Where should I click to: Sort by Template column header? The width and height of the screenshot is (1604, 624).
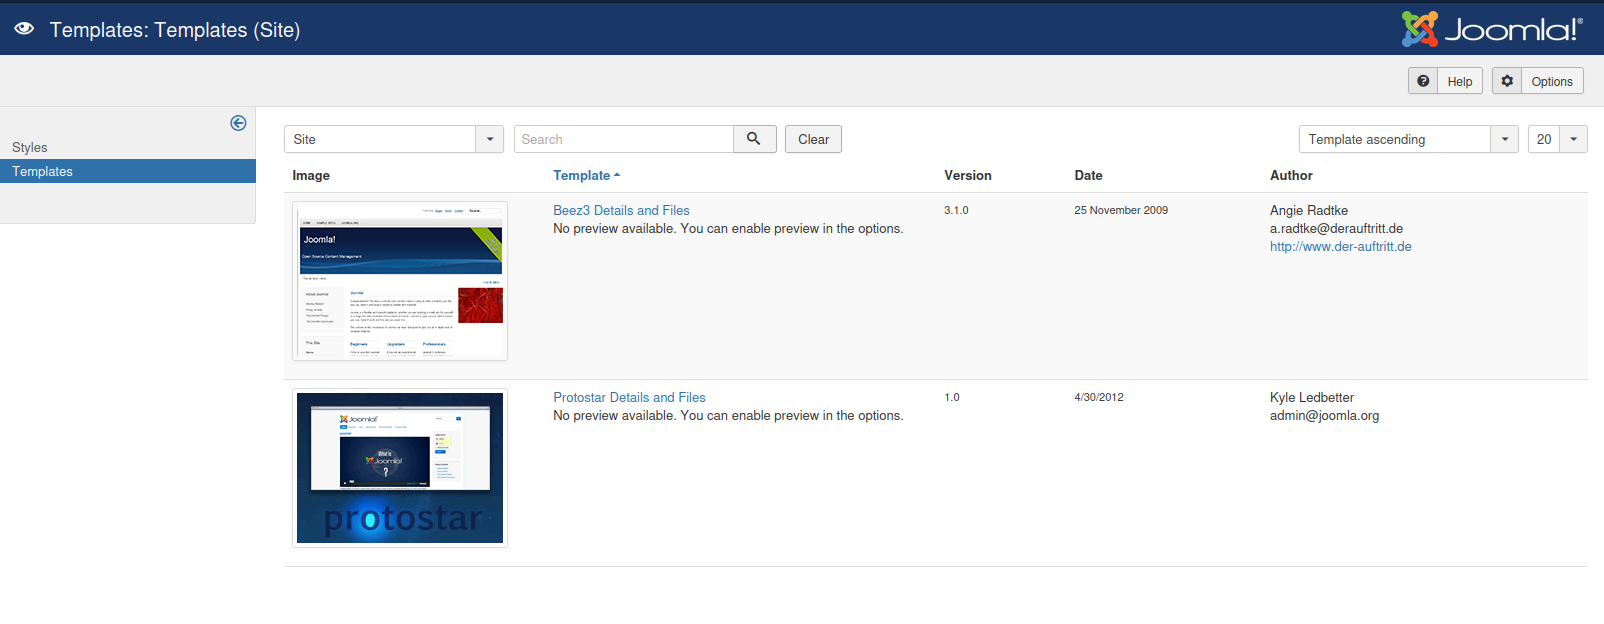pos(587,175)
